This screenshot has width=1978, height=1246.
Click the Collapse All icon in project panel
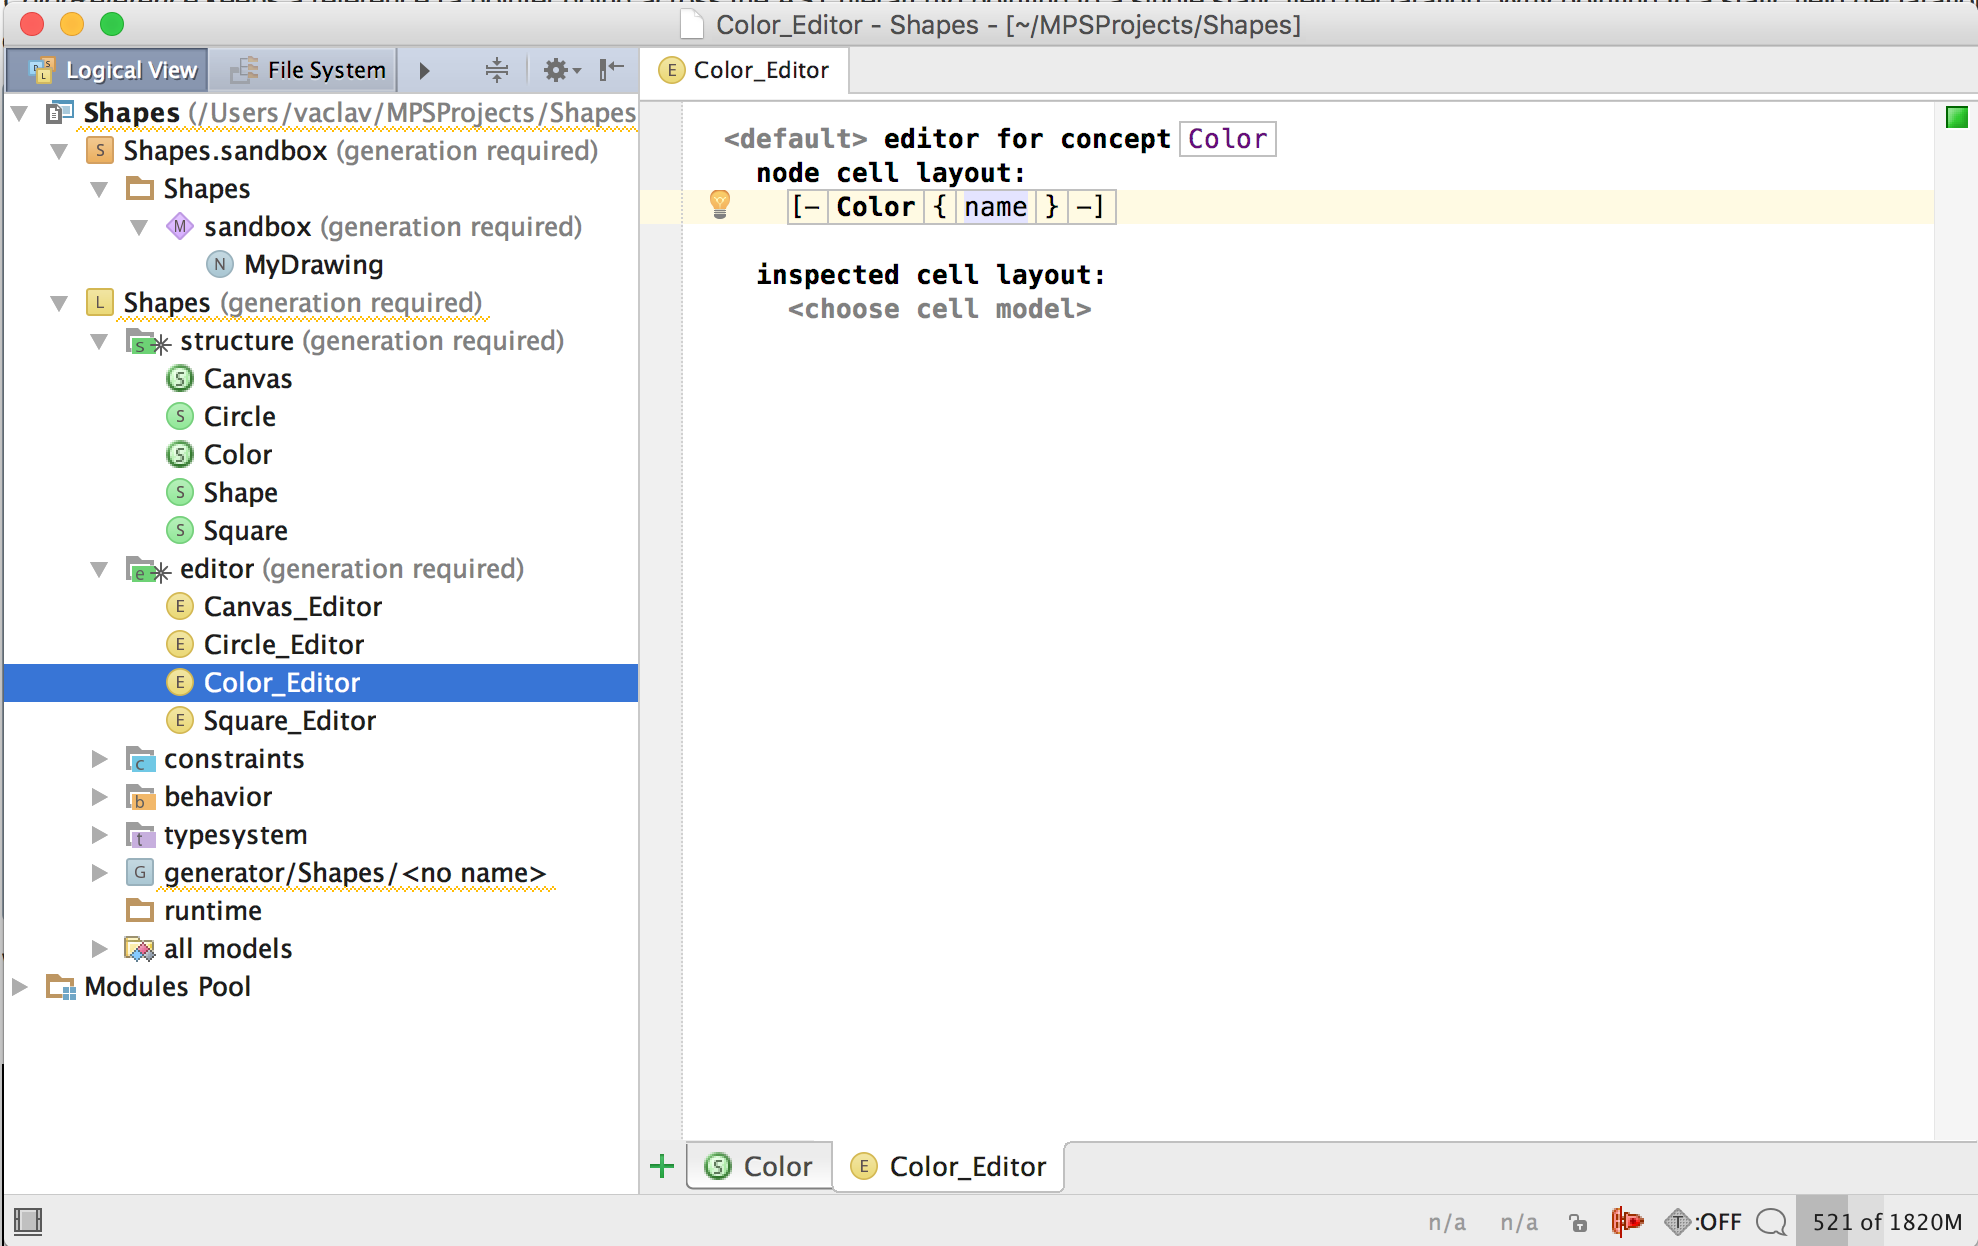click(x=496, y=70)
